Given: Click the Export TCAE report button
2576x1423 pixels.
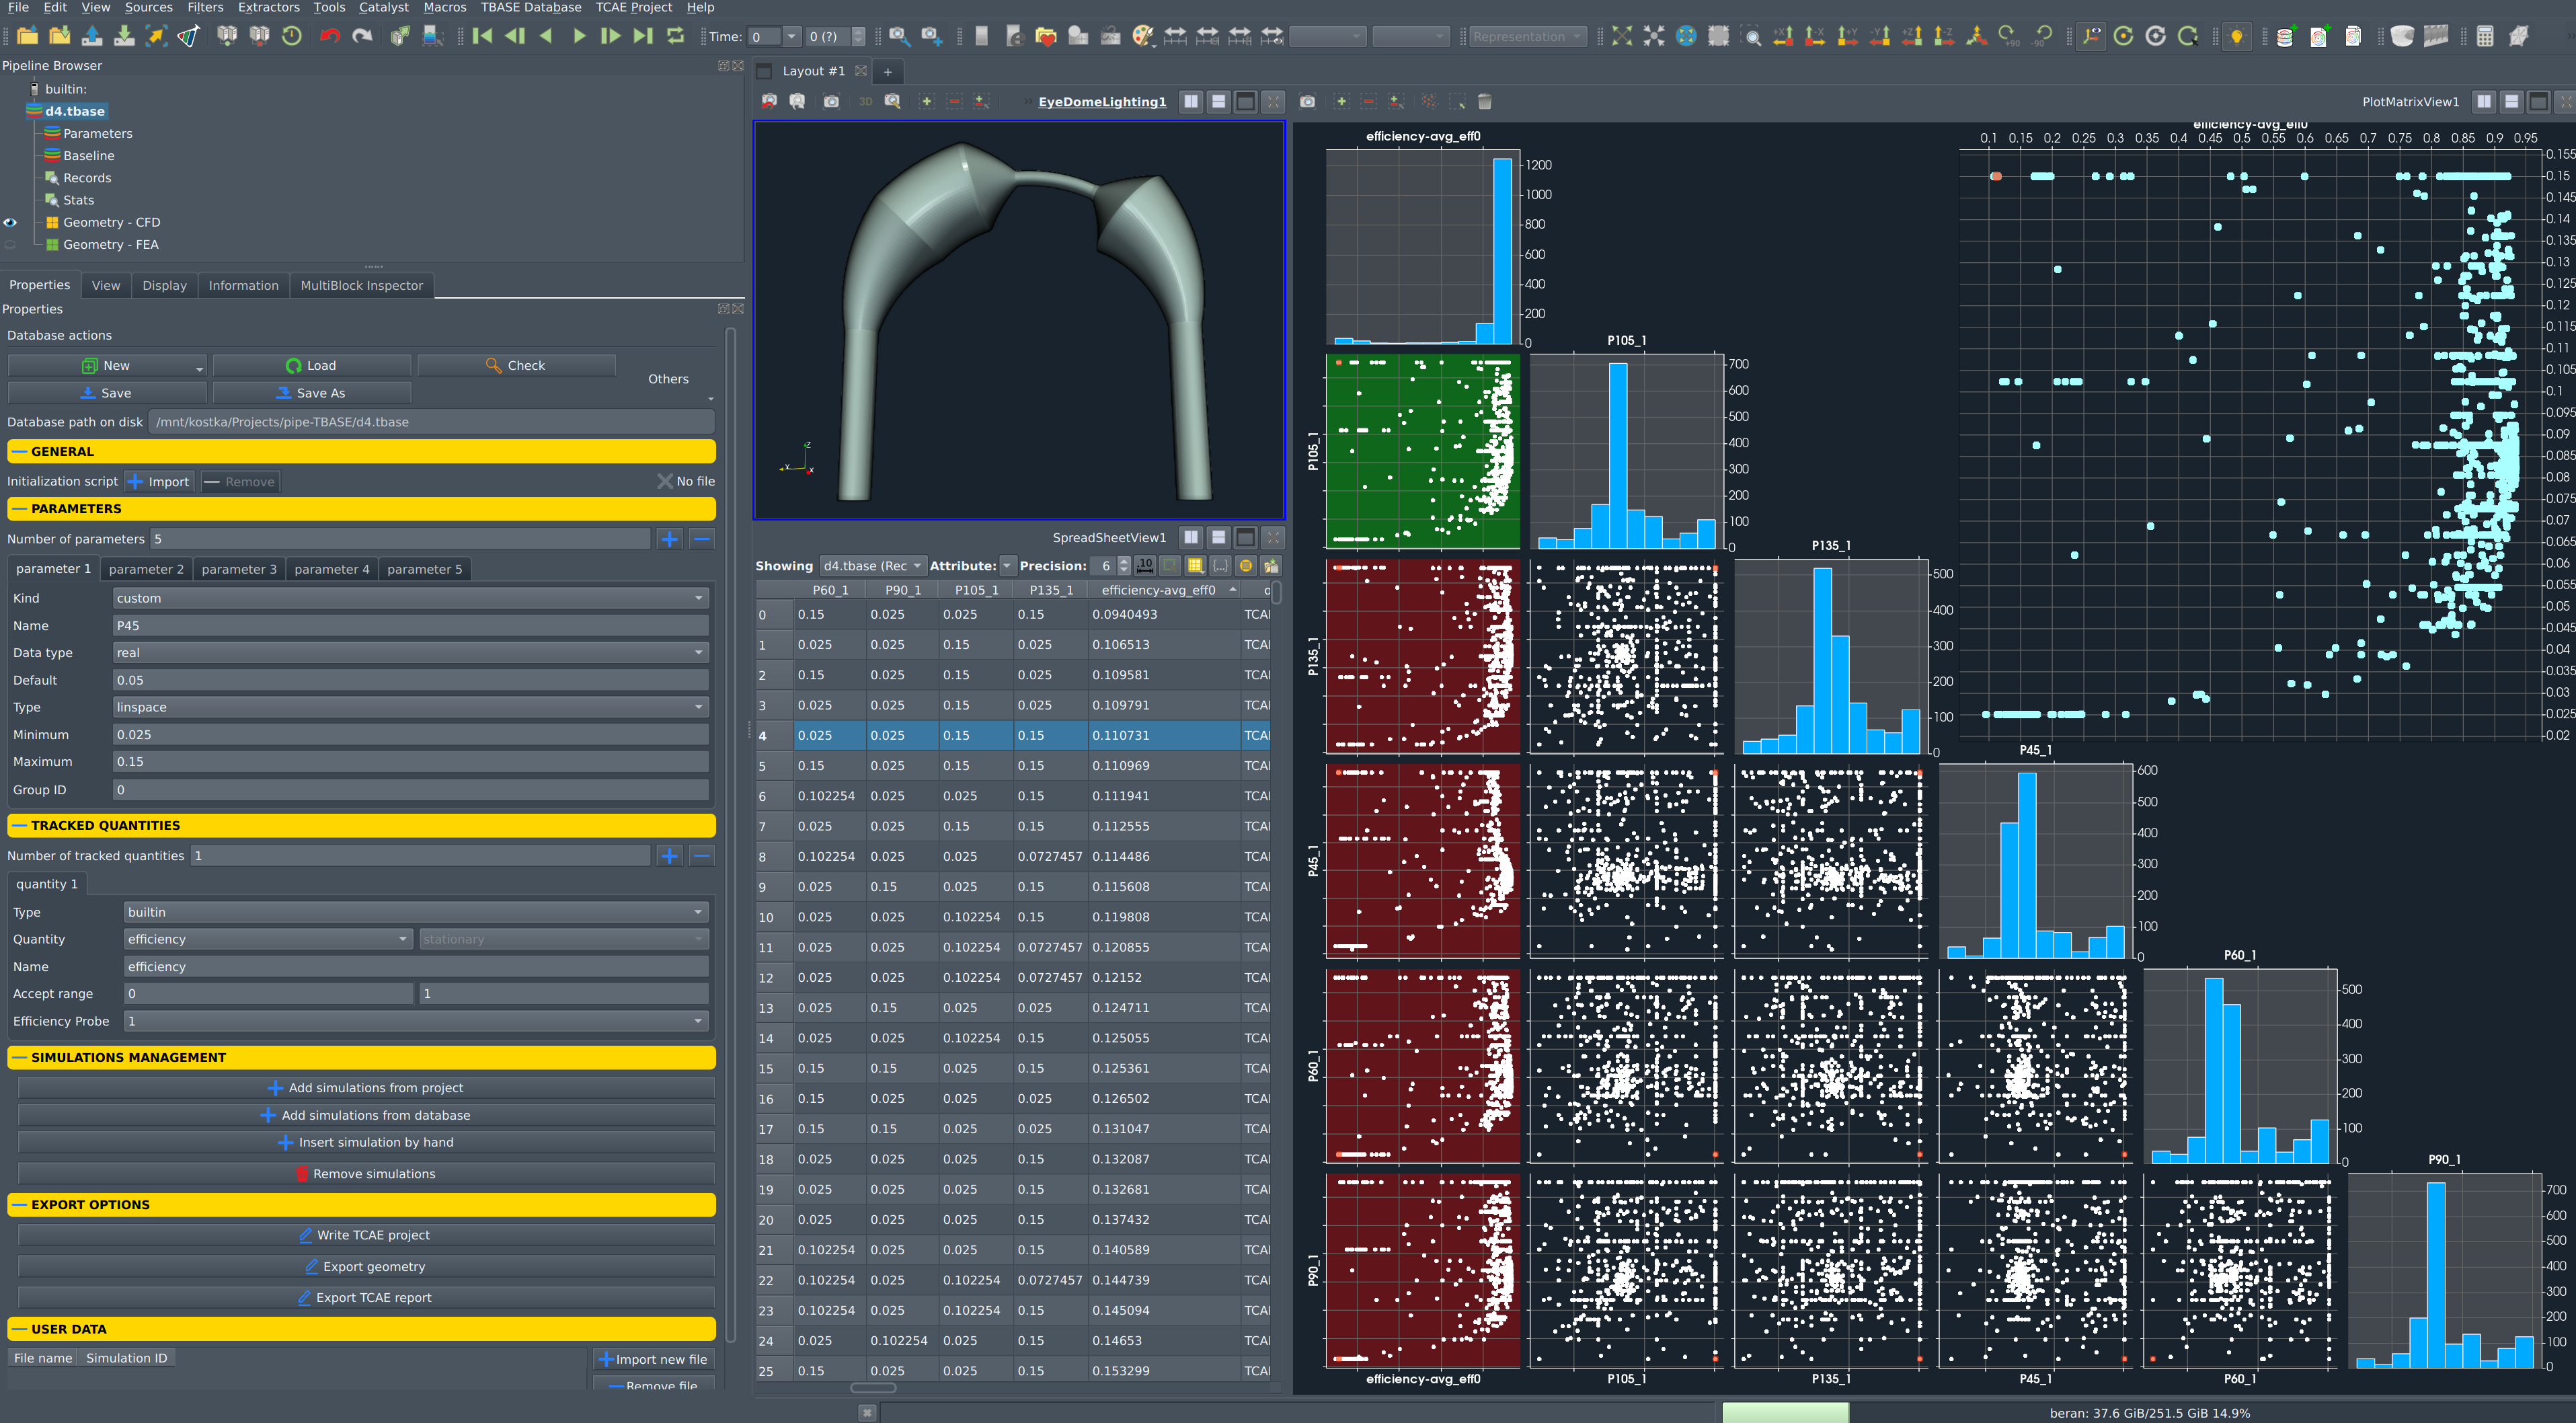Looking at the screenshot, I should click(366, 1298).
